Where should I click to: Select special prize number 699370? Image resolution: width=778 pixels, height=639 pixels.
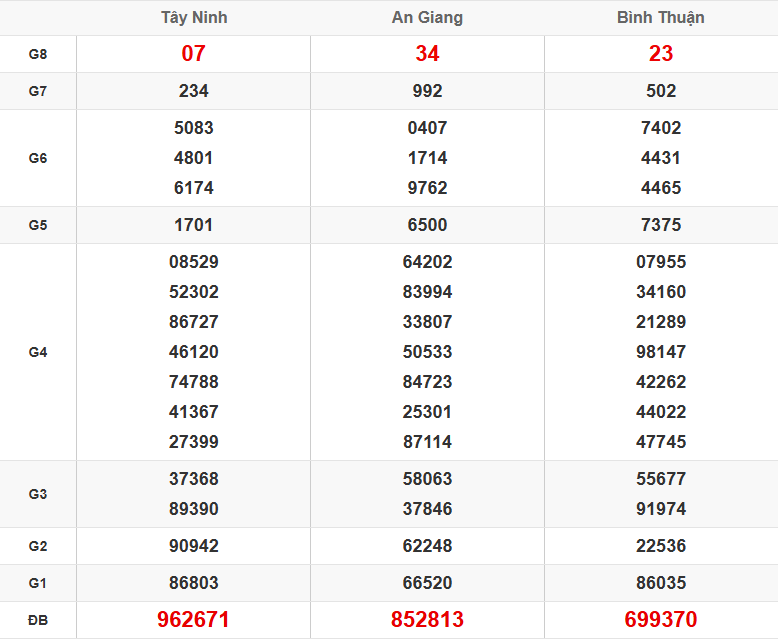tap(661, 620)
